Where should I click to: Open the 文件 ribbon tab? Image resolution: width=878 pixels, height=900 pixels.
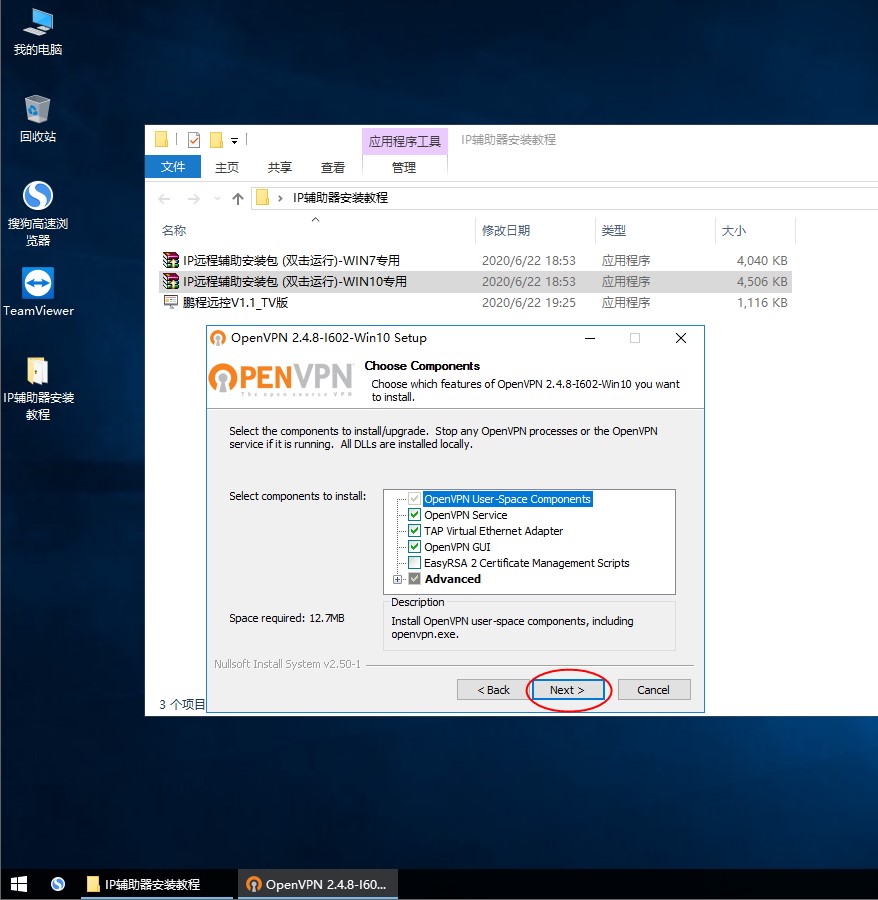click(x=173, y=166)
